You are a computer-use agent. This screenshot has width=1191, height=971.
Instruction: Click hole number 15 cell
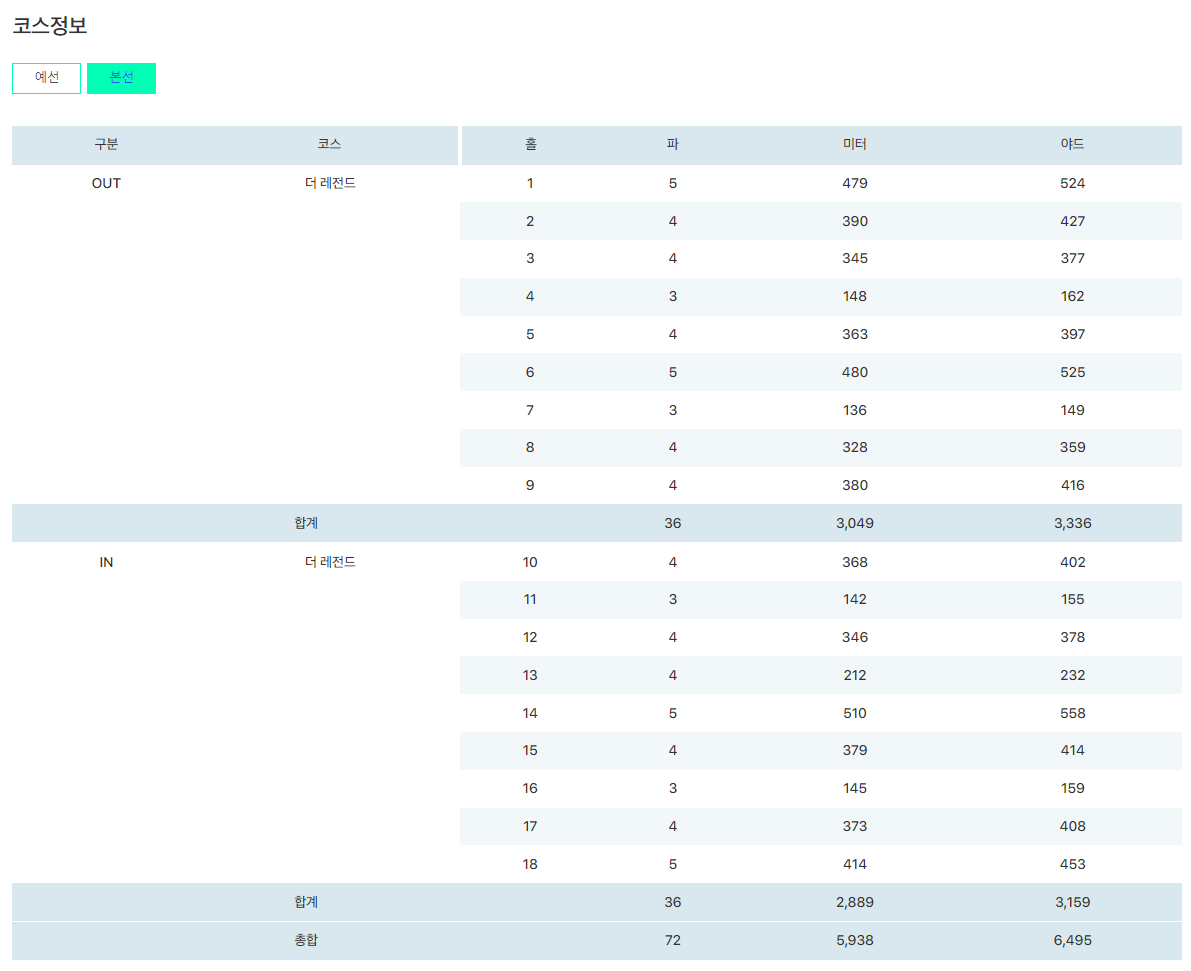tap(530, 751)
